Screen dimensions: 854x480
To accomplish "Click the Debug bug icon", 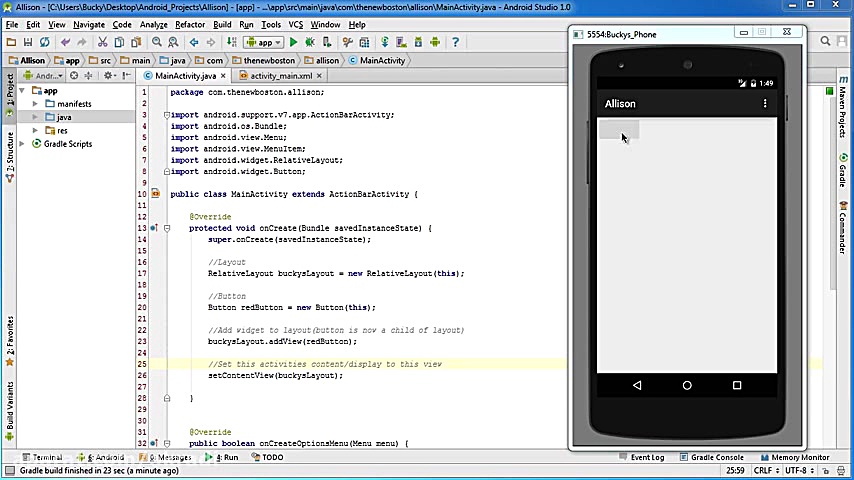I will click(x=310, y=42).
